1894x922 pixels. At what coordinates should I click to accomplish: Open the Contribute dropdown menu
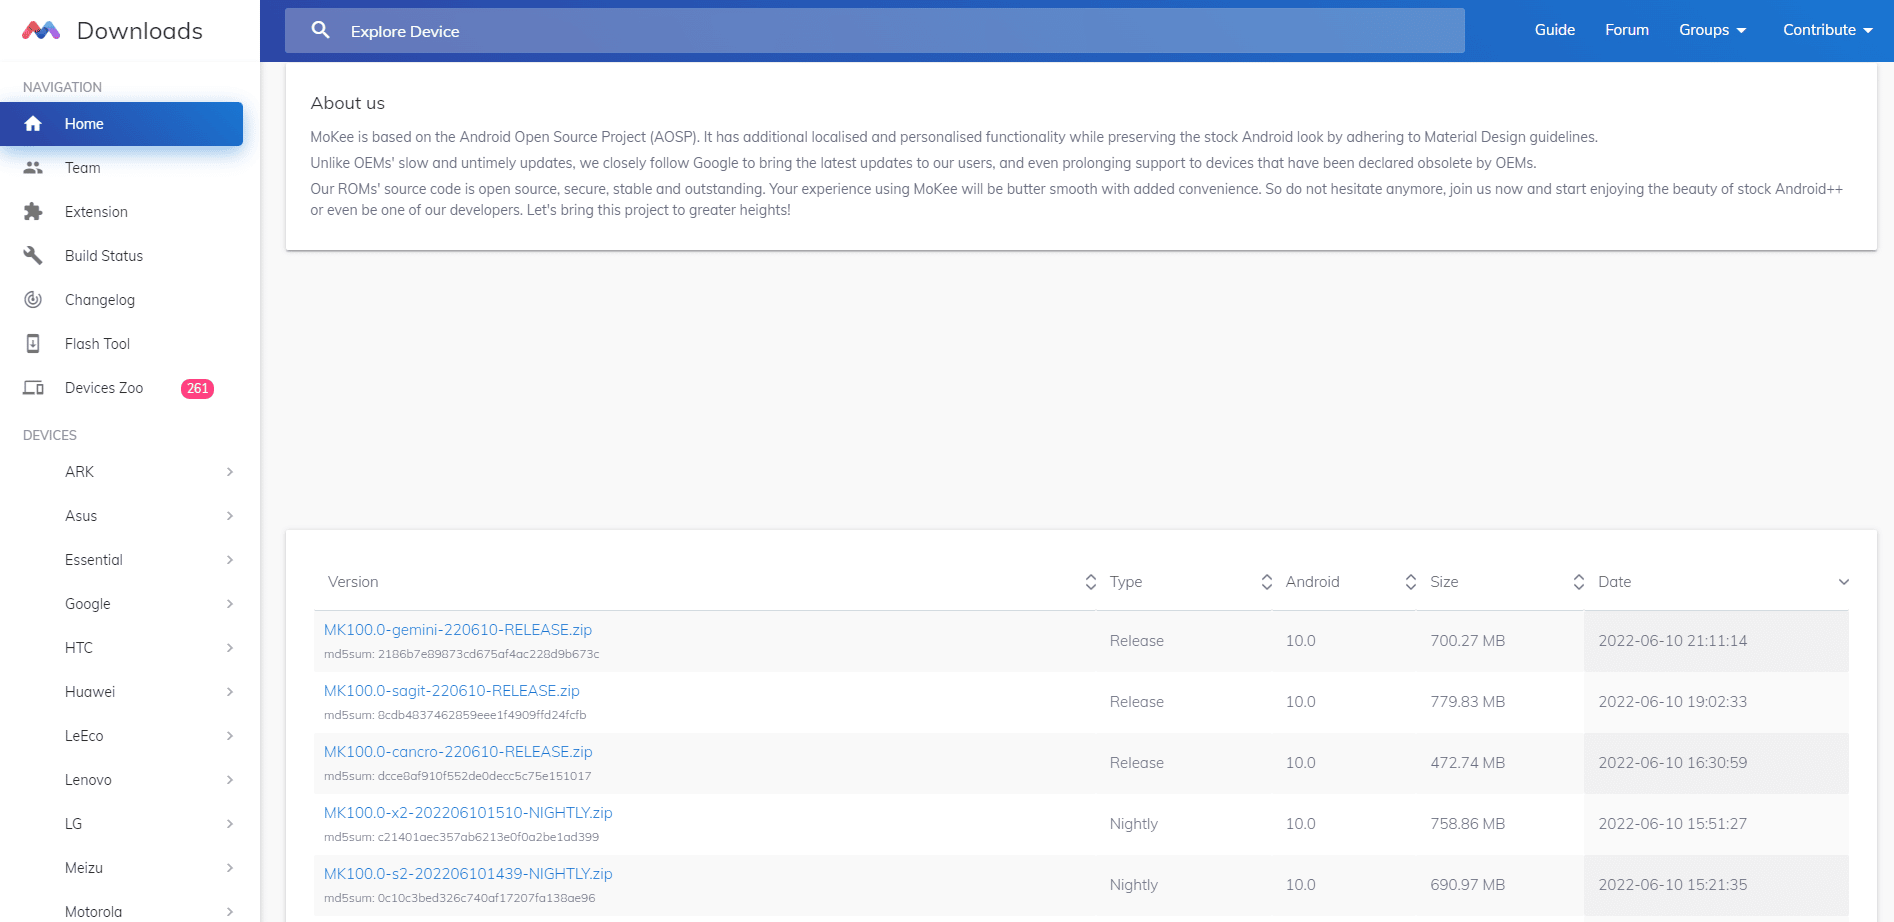[x=1827, y=30]
